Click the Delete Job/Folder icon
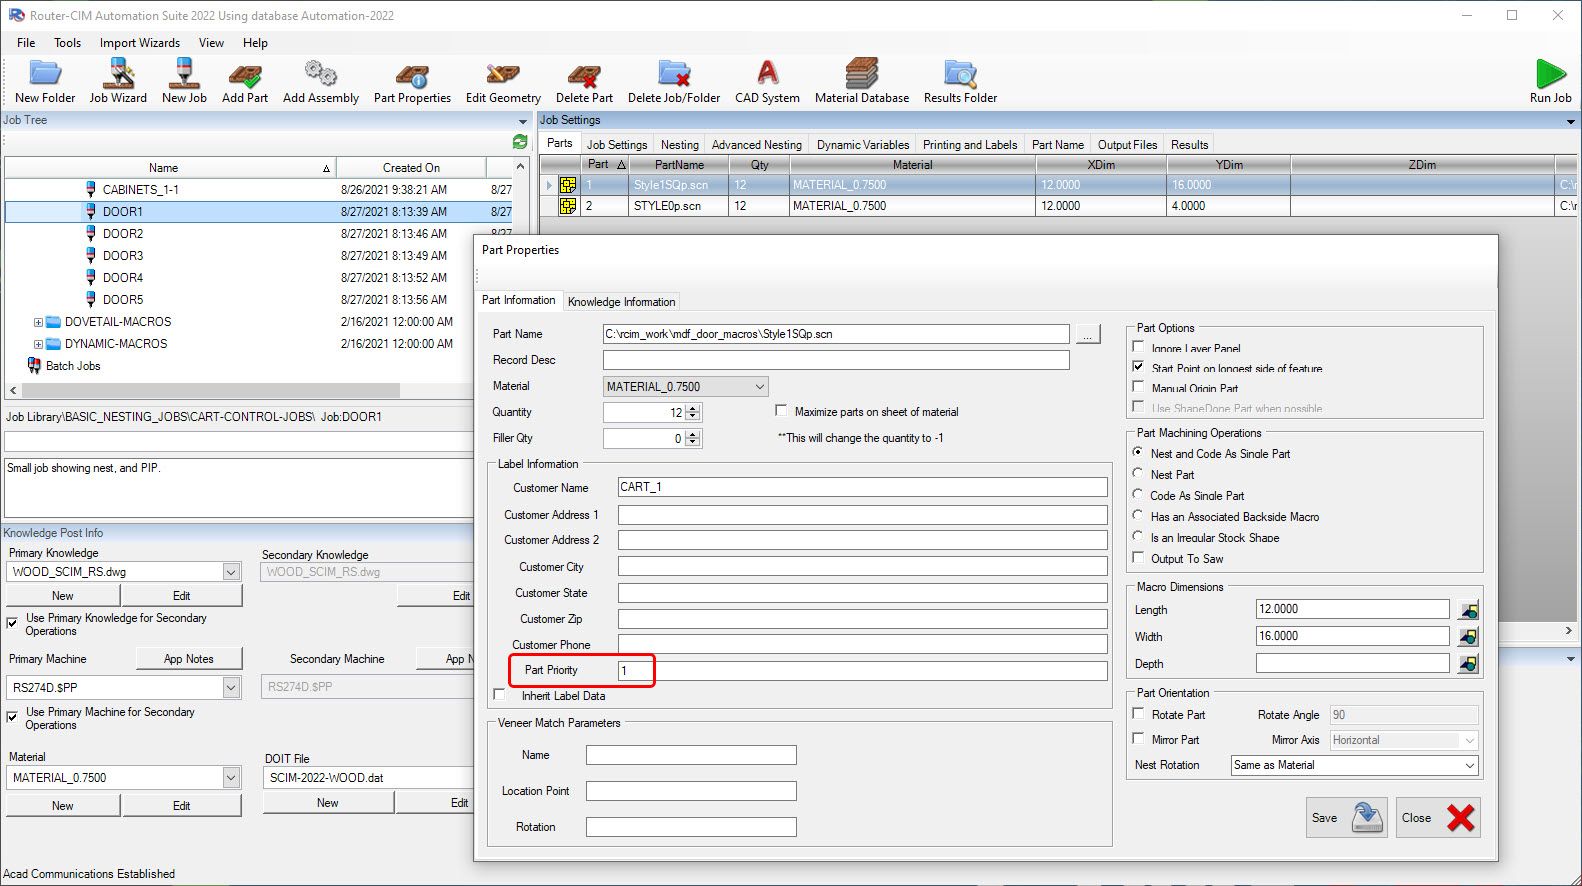This screenshot has height=886, width=1582. pyautogui.click(x=674, y=80)
